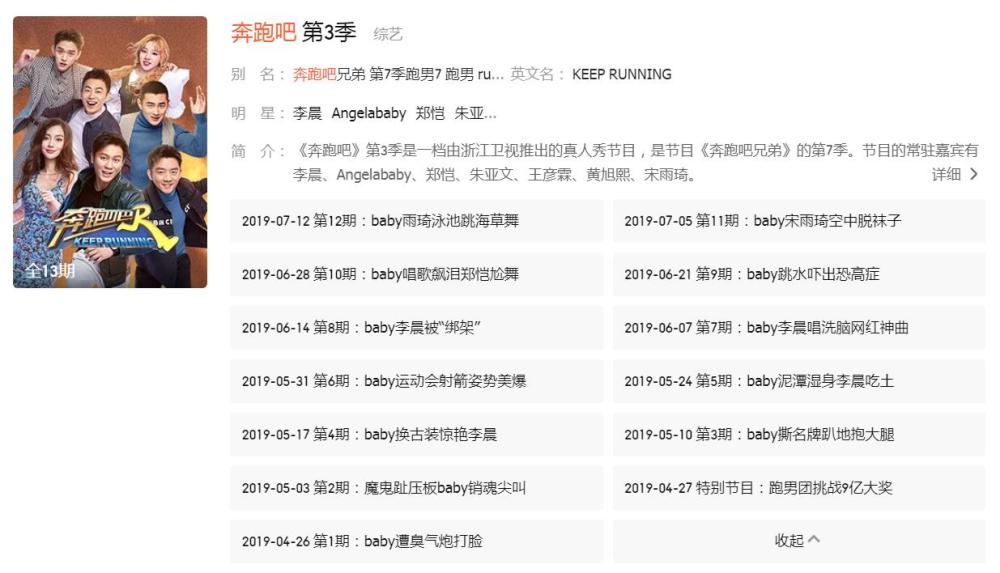Click the alias text 奔跑吧兄弟 第7季跑男7

[x=367, y=75]
